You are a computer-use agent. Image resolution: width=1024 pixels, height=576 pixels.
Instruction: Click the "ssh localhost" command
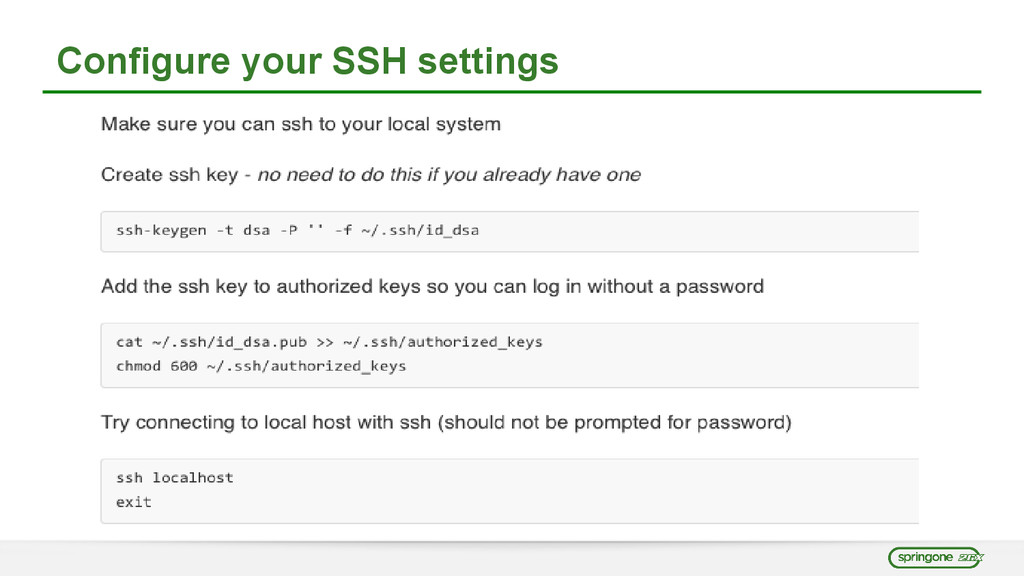tap(174, 478)
